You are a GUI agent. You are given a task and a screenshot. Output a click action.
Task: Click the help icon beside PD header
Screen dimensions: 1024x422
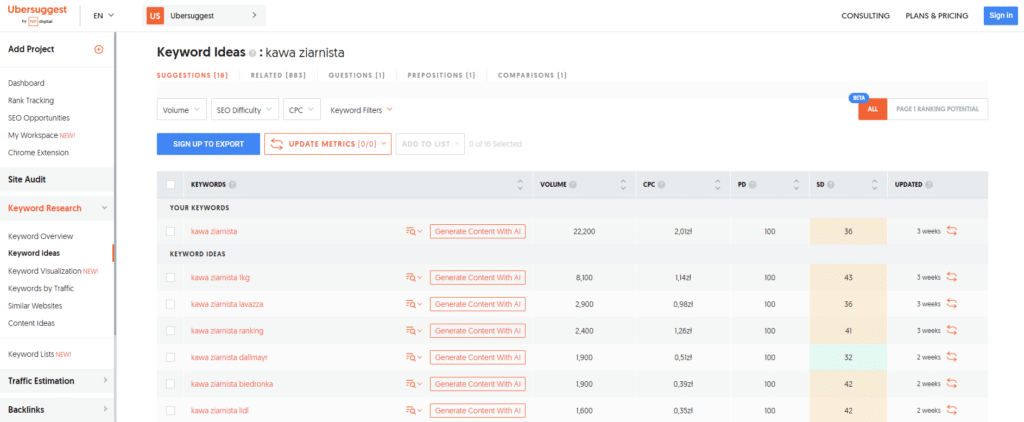pyautogui.click(x=753, y=185)
